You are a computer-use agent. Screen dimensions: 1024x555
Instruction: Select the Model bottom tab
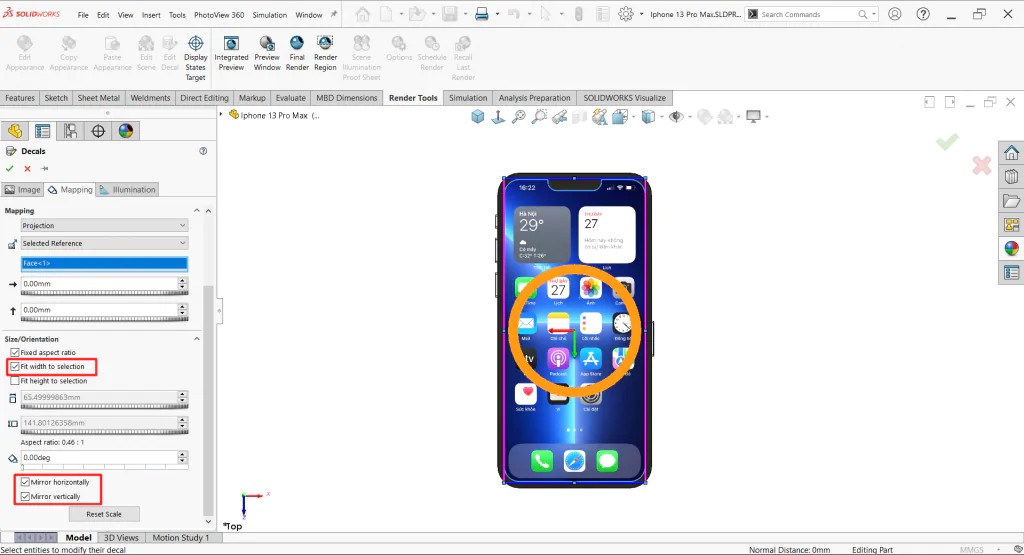[x=78, y=537]
